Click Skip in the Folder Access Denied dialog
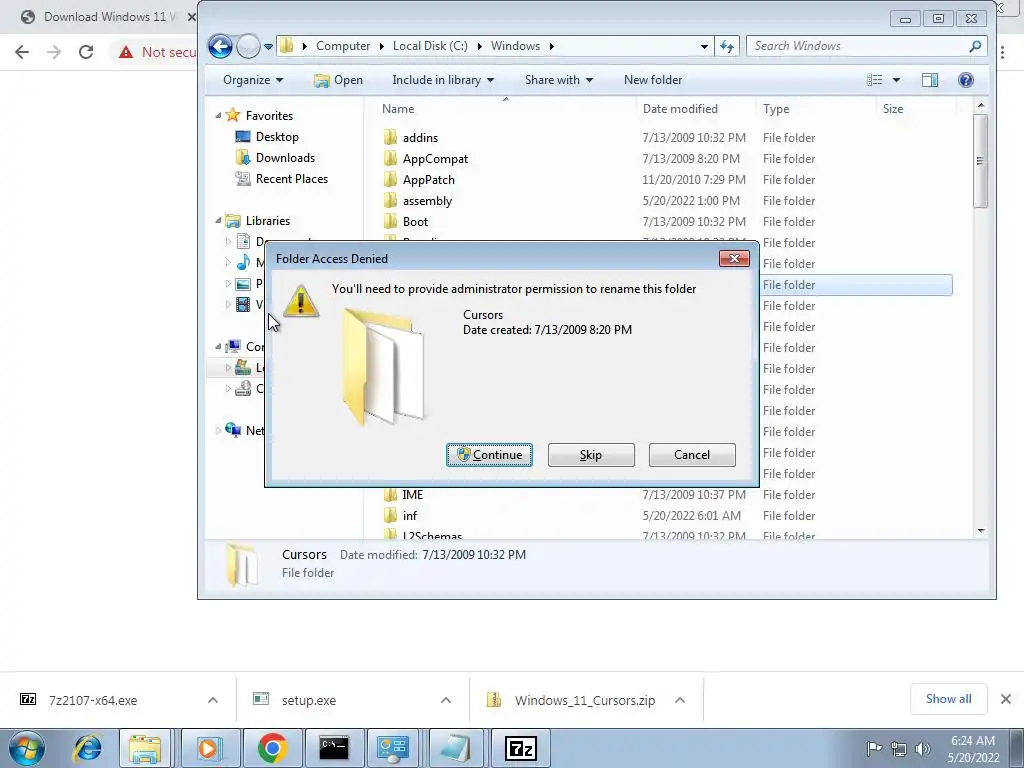 pyautogui.click(x=591, y=455)
